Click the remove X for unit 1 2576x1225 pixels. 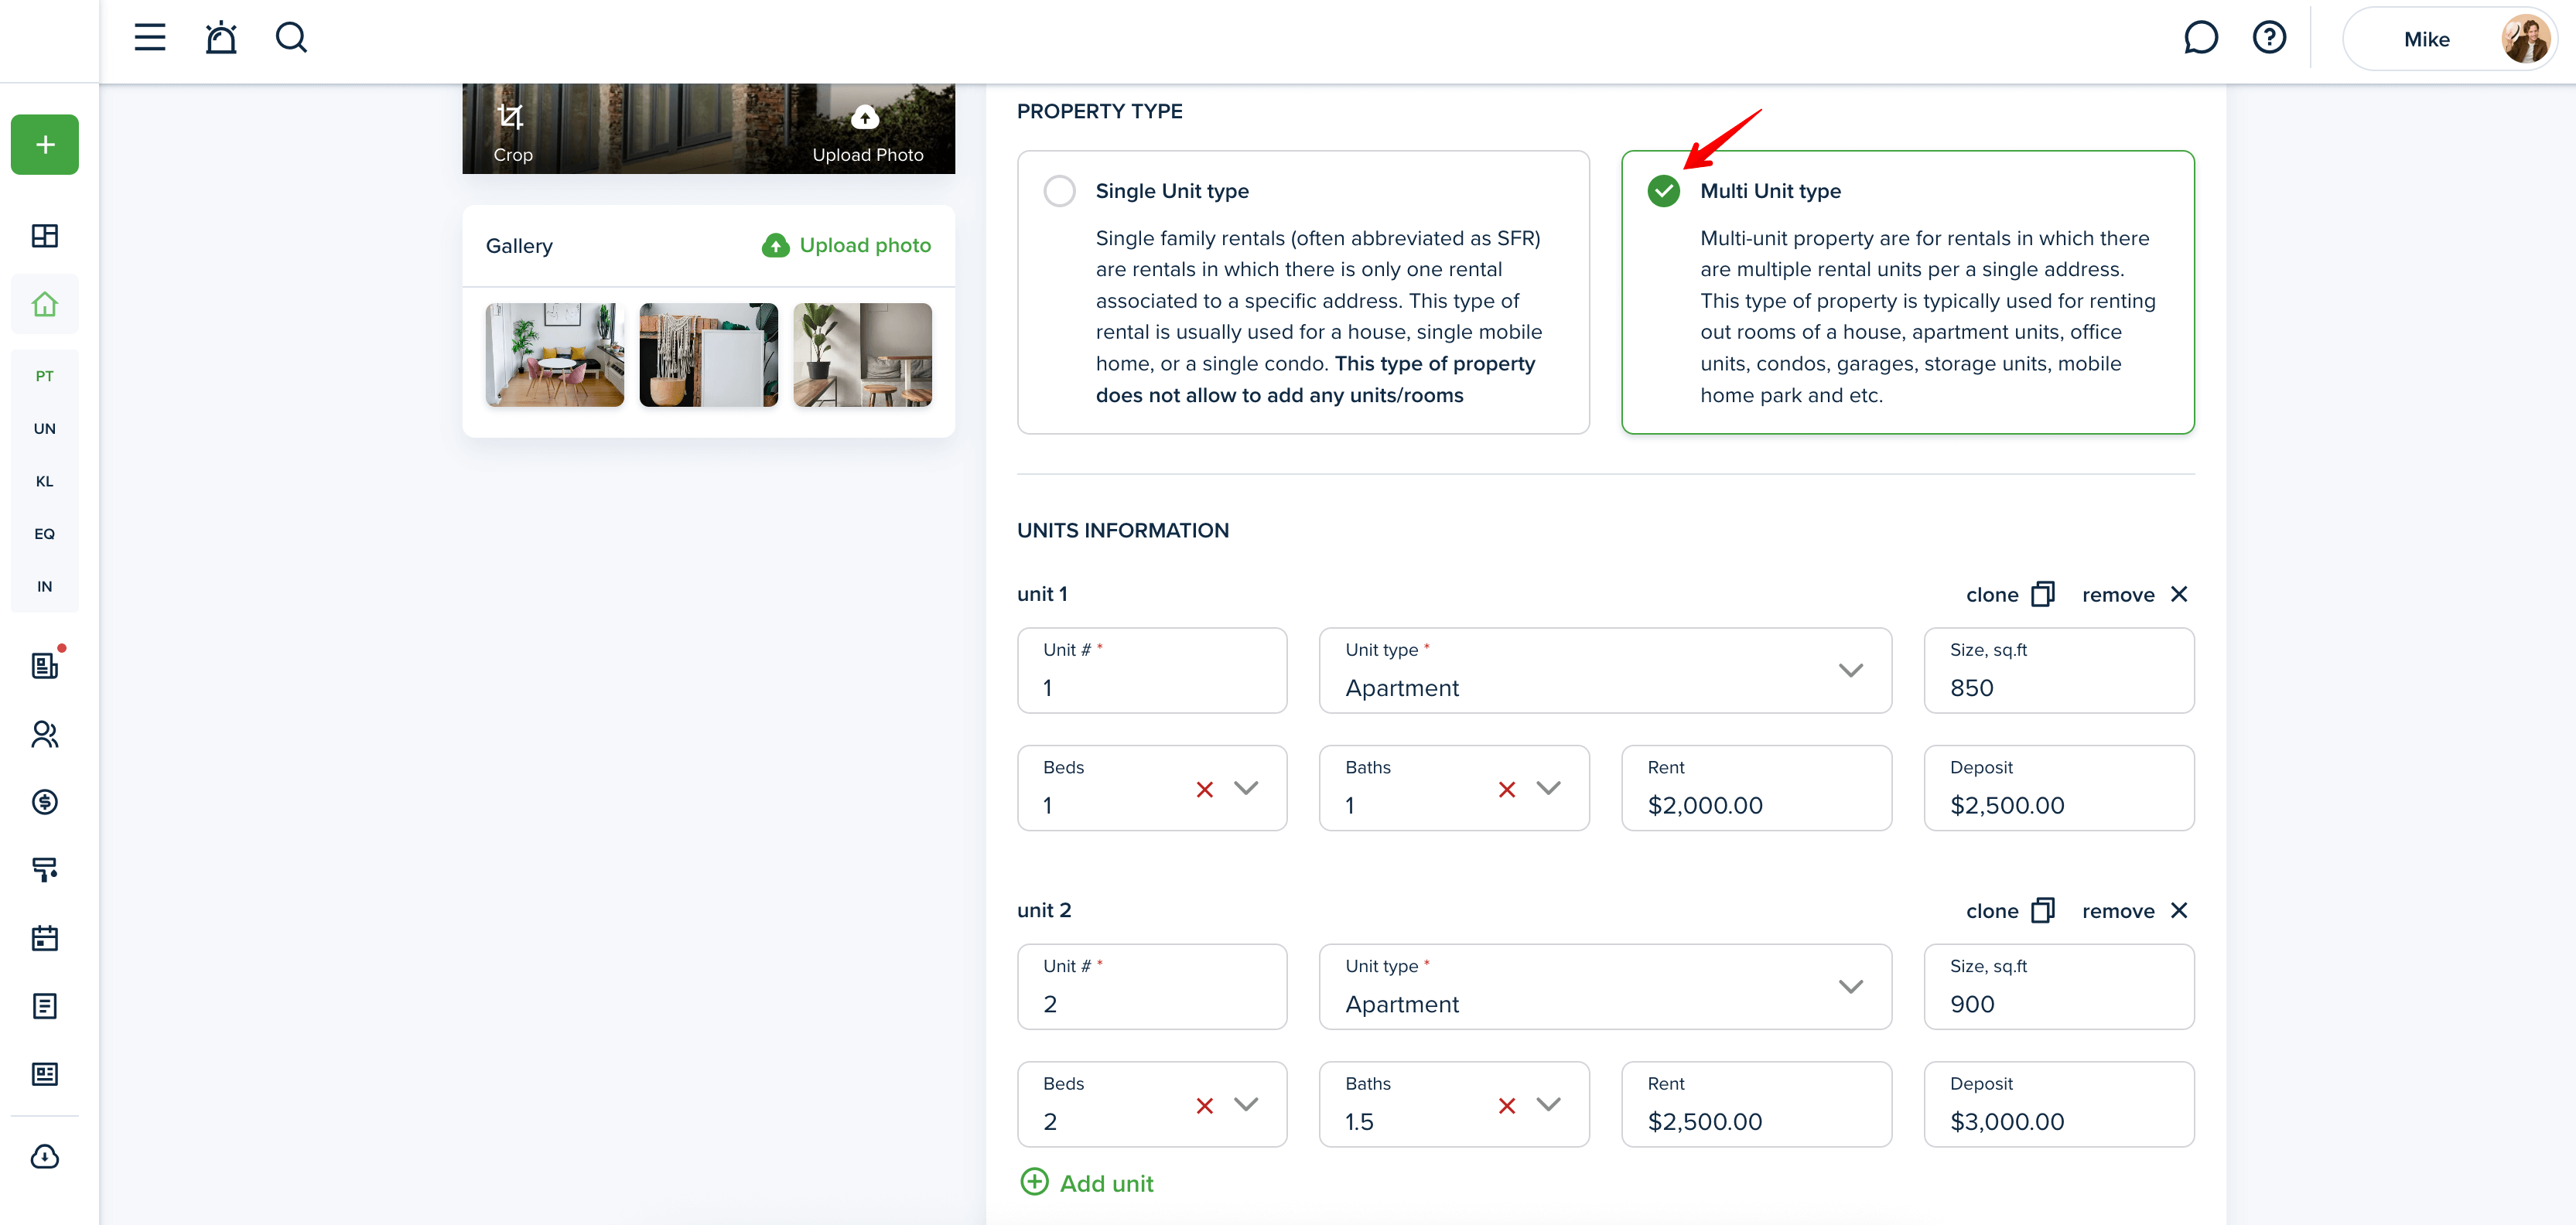click(x=2179, y=594)
